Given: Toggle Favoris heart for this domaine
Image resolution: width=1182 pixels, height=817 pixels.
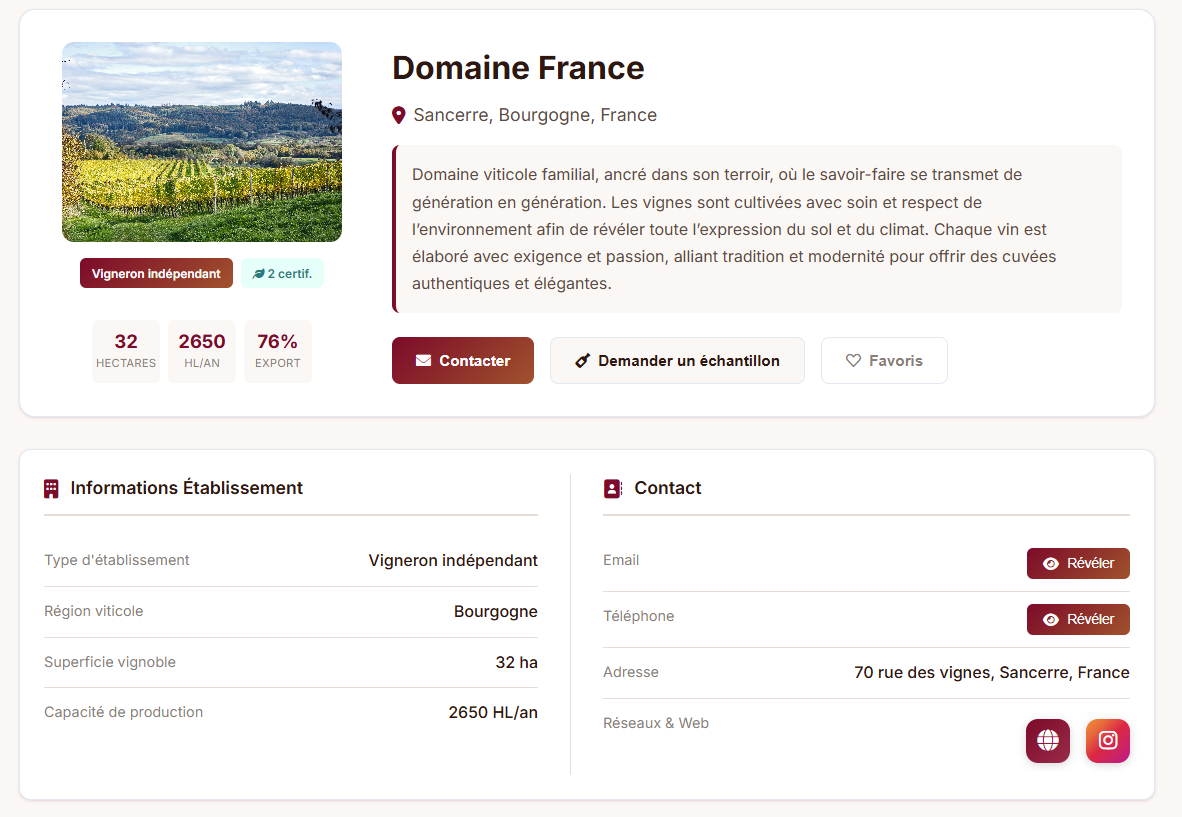Looking at the screenshot, I should click(883, 361).
